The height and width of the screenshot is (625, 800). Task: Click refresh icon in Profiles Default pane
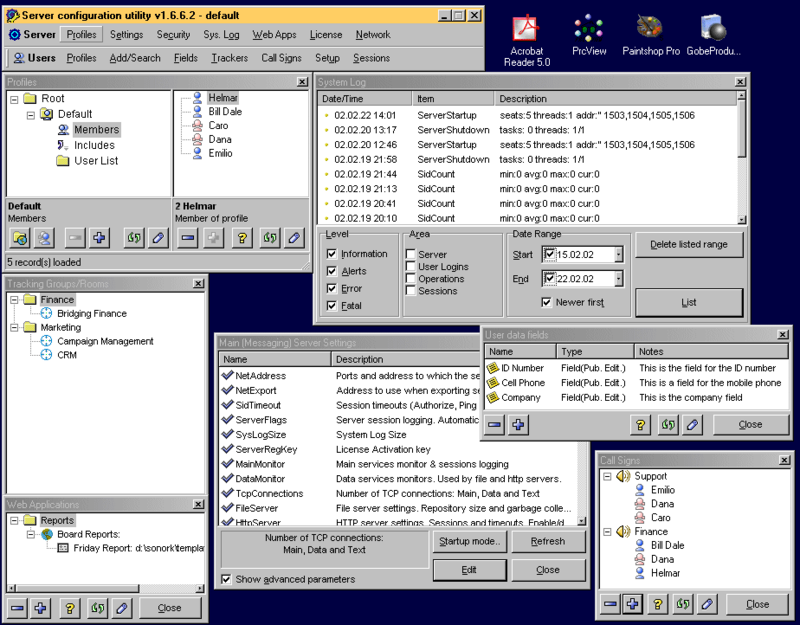(x=134, y=238)
